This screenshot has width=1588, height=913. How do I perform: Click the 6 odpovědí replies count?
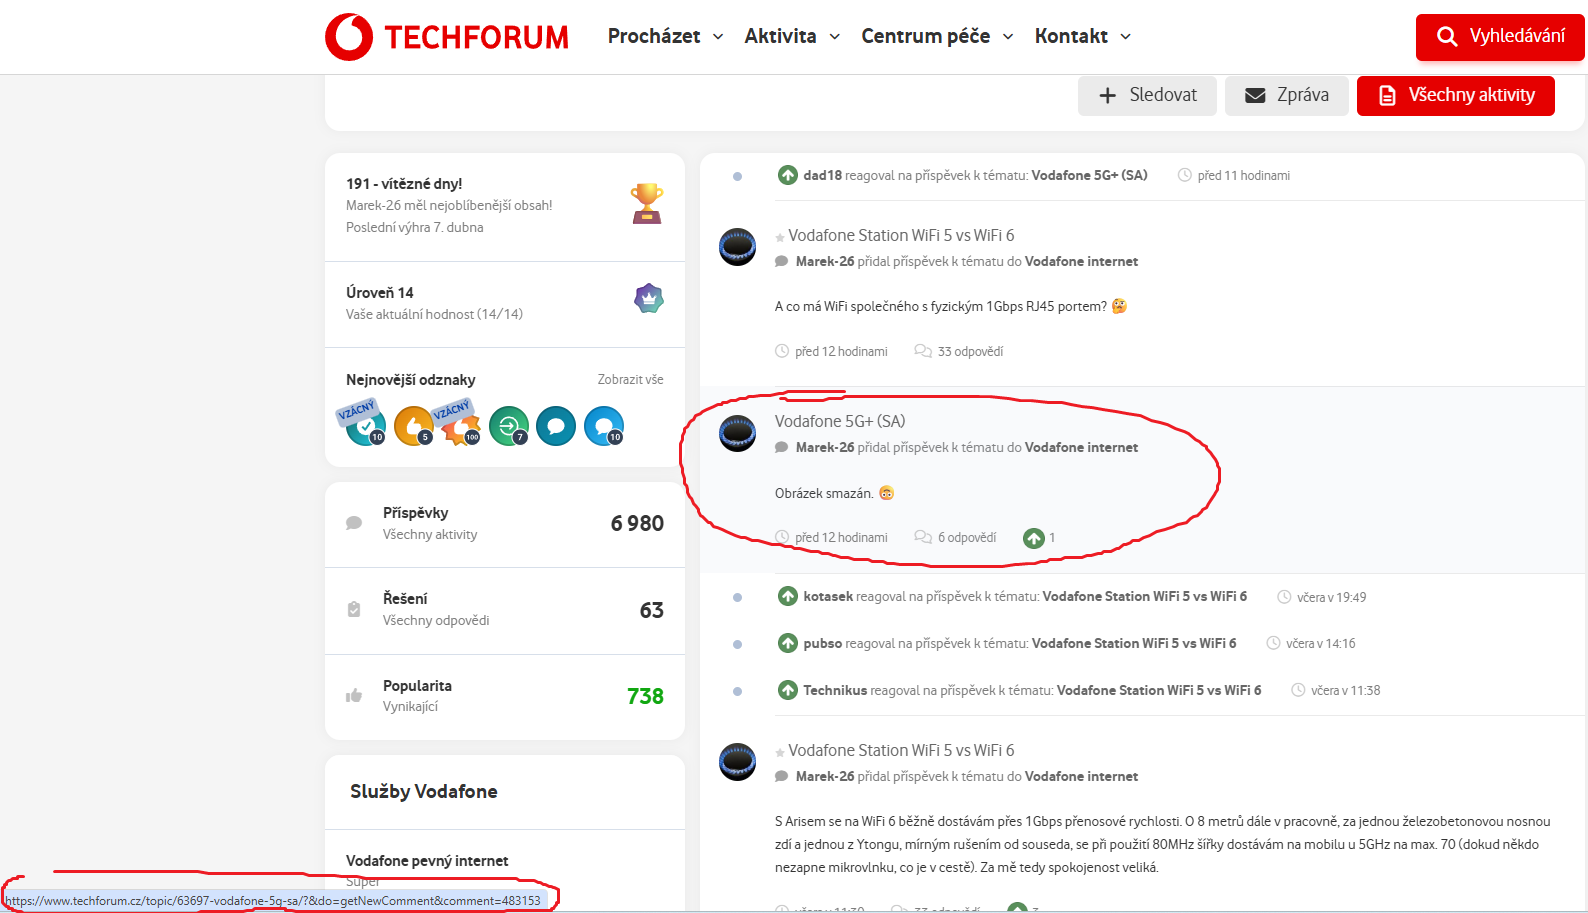[967, 537]
